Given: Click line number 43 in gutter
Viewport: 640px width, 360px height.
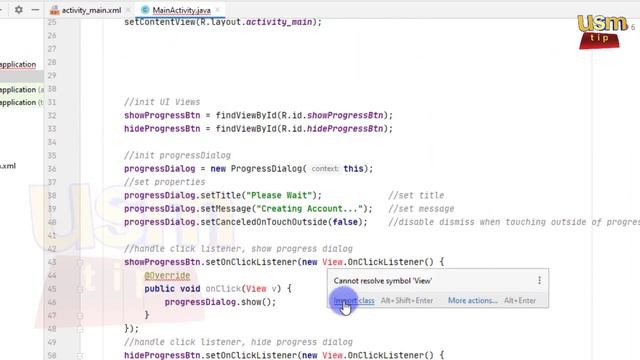Looking at the screenshot, I should pyautogui.click(x=52, y=262).
